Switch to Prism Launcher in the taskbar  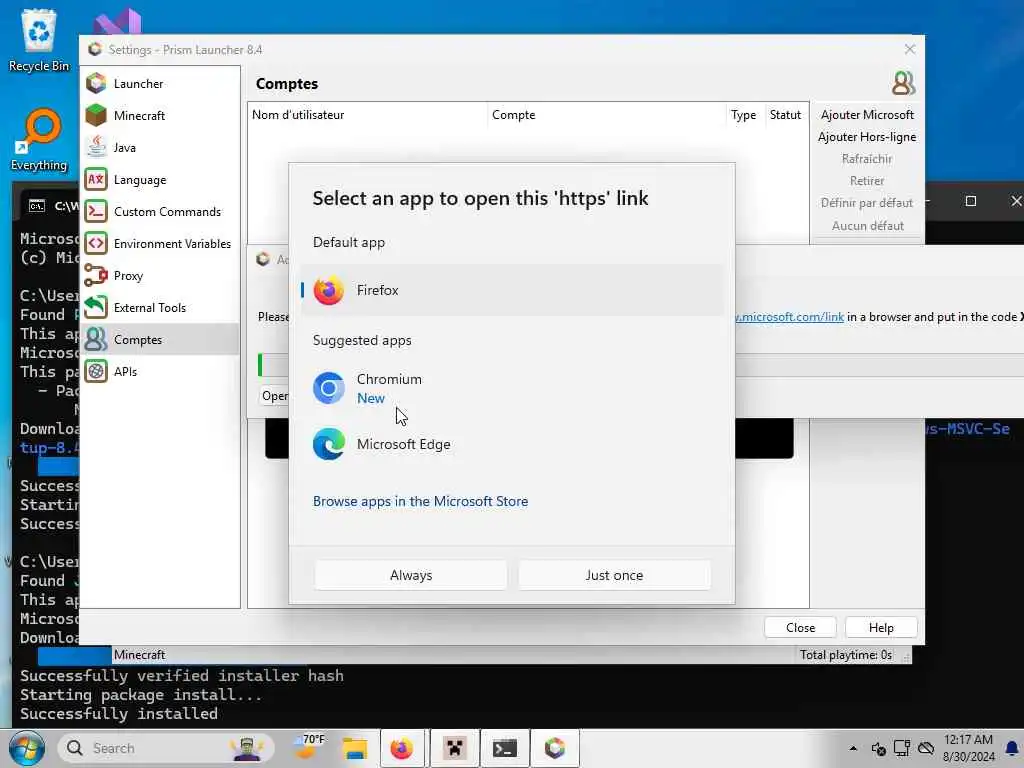pyautogui.click(x=554, y=748)
